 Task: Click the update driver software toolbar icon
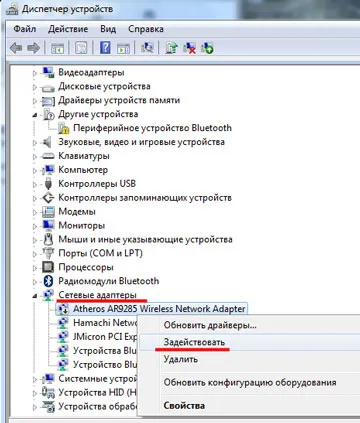click(172, 48)
